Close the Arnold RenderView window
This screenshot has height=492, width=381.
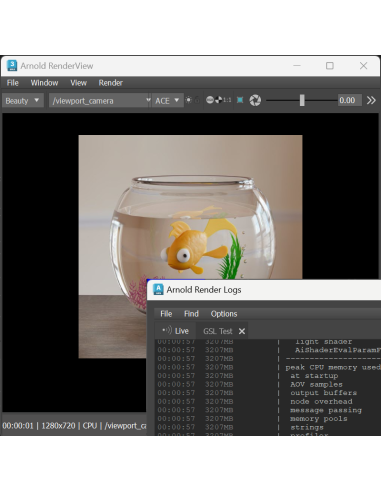pyautogui.click(x=363, y=66)
